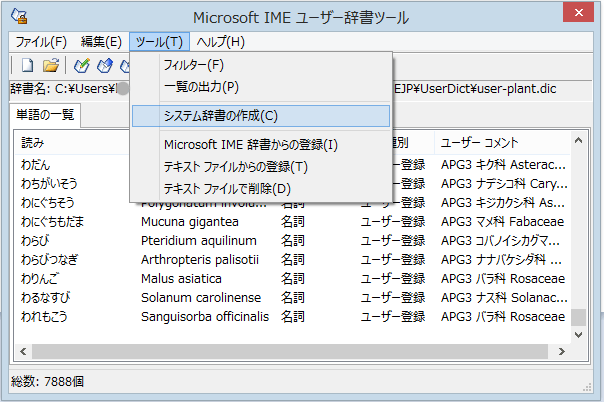Click the register word pencil icon

click(x=82, y=65)
